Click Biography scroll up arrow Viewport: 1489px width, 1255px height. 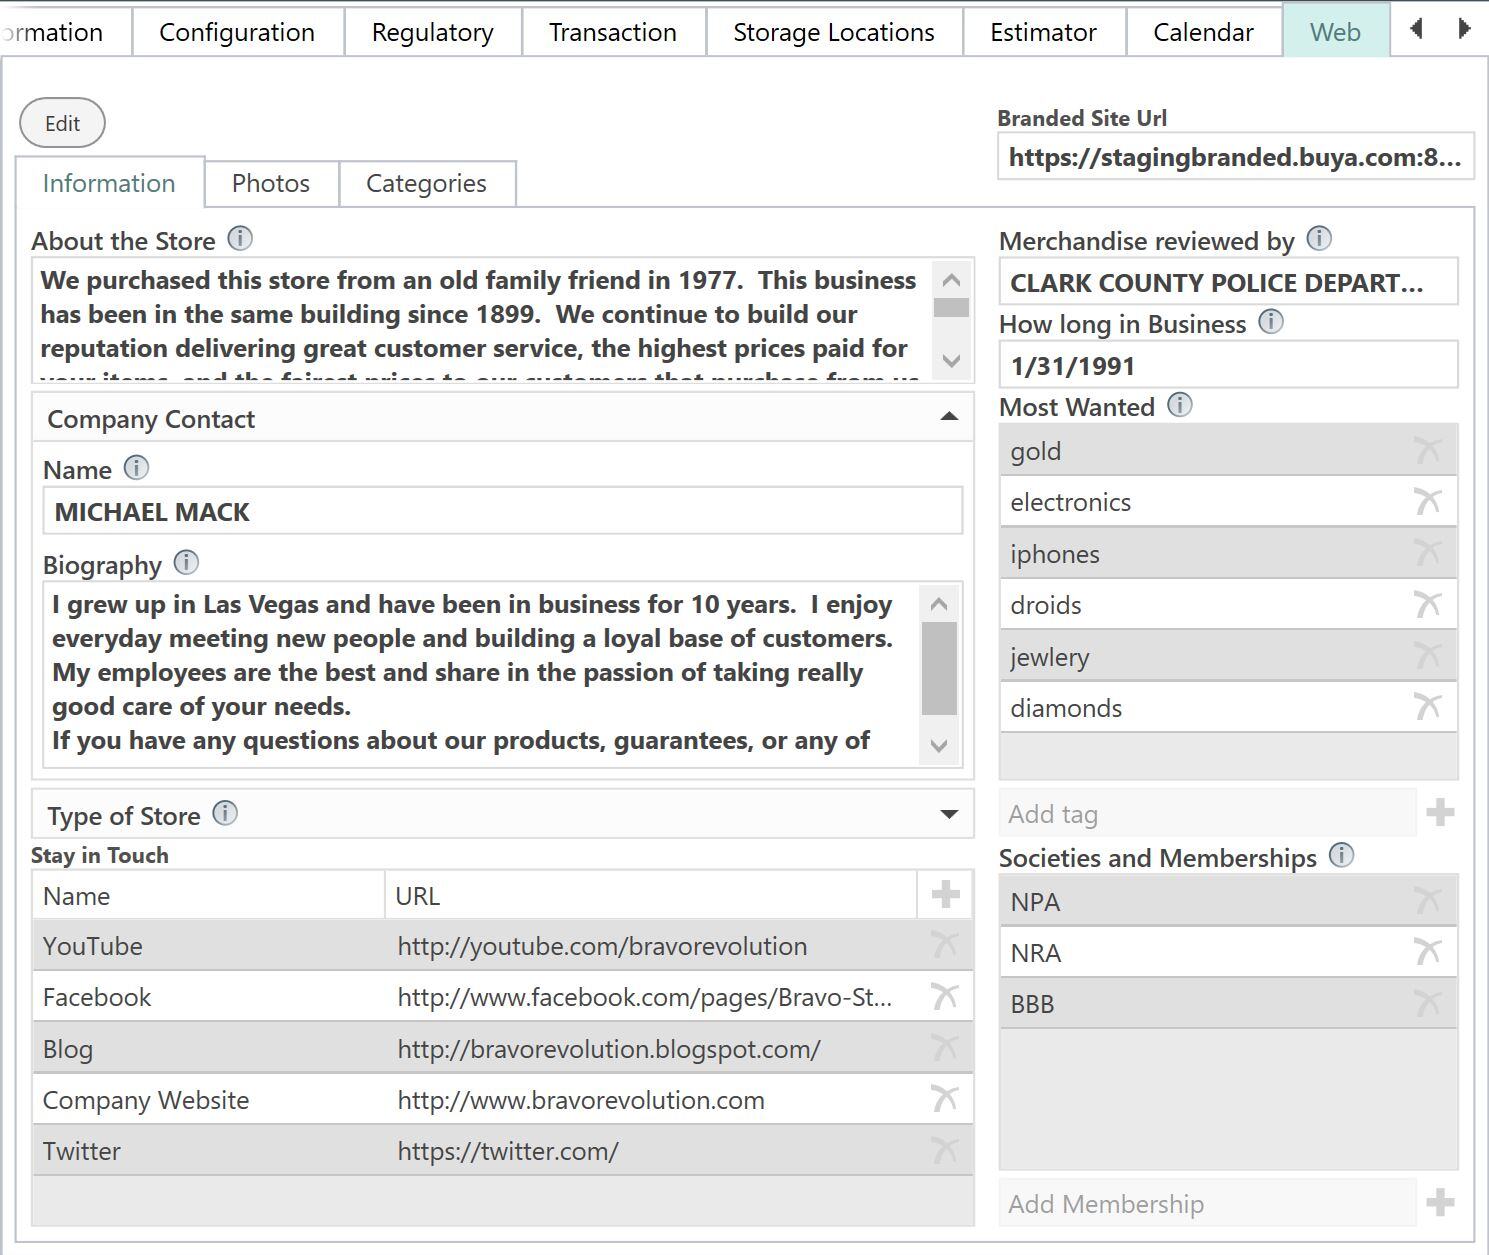point(939,604)
